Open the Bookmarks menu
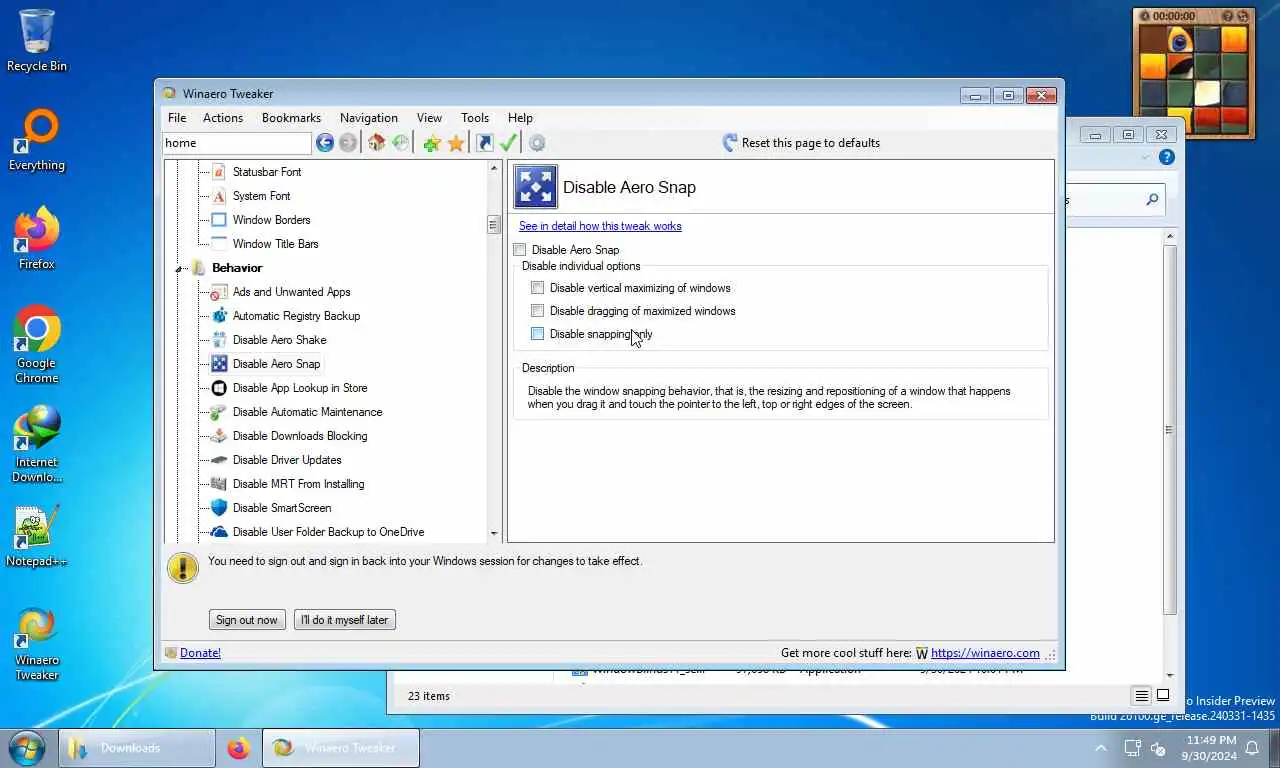Image resolution: width=1280 pixels, height=768 pixels. click(x=291, y=118)
